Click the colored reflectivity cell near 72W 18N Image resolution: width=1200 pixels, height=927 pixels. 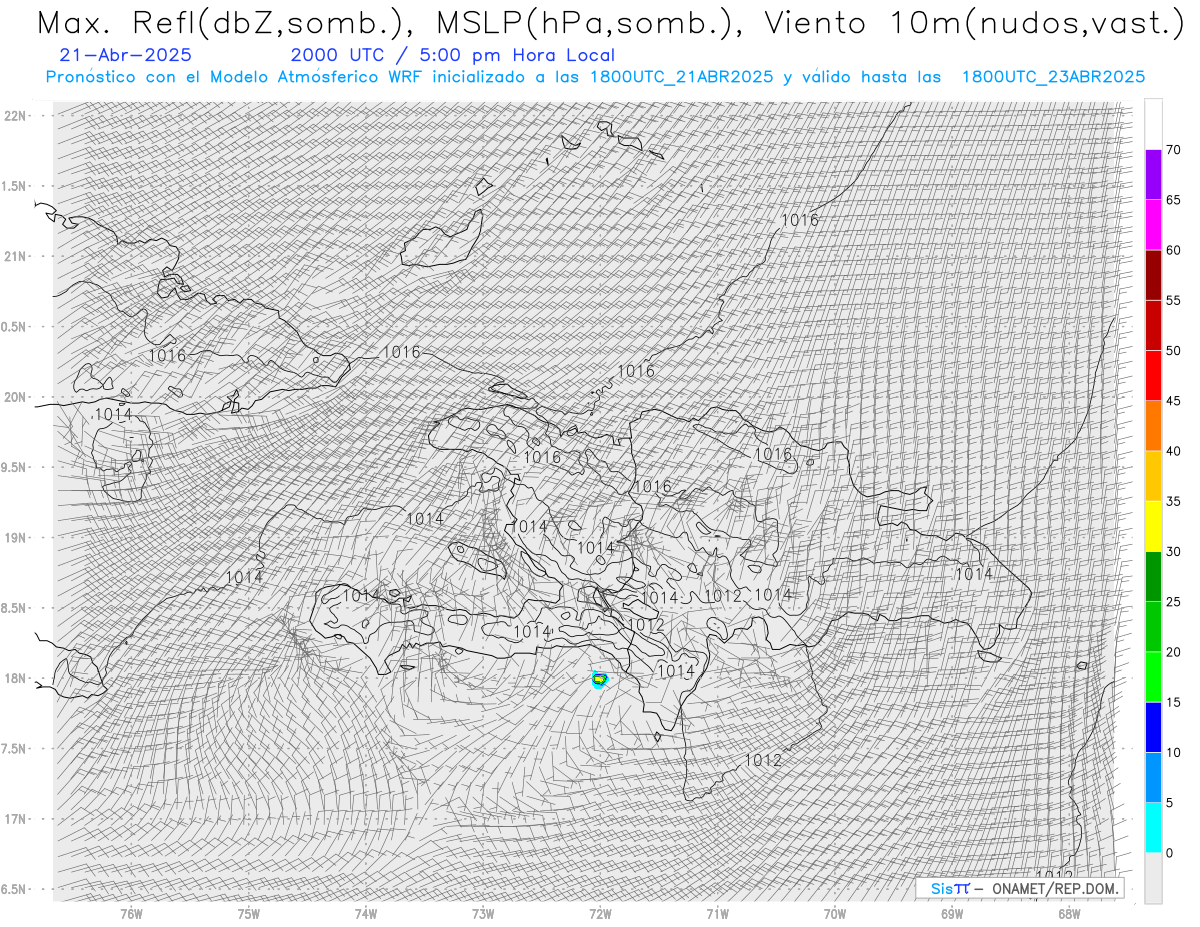pos(599,680)
